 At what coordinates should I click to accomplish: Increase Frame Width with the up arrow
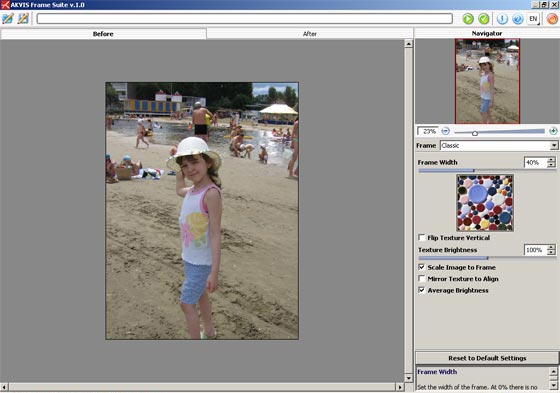point(551,160)
